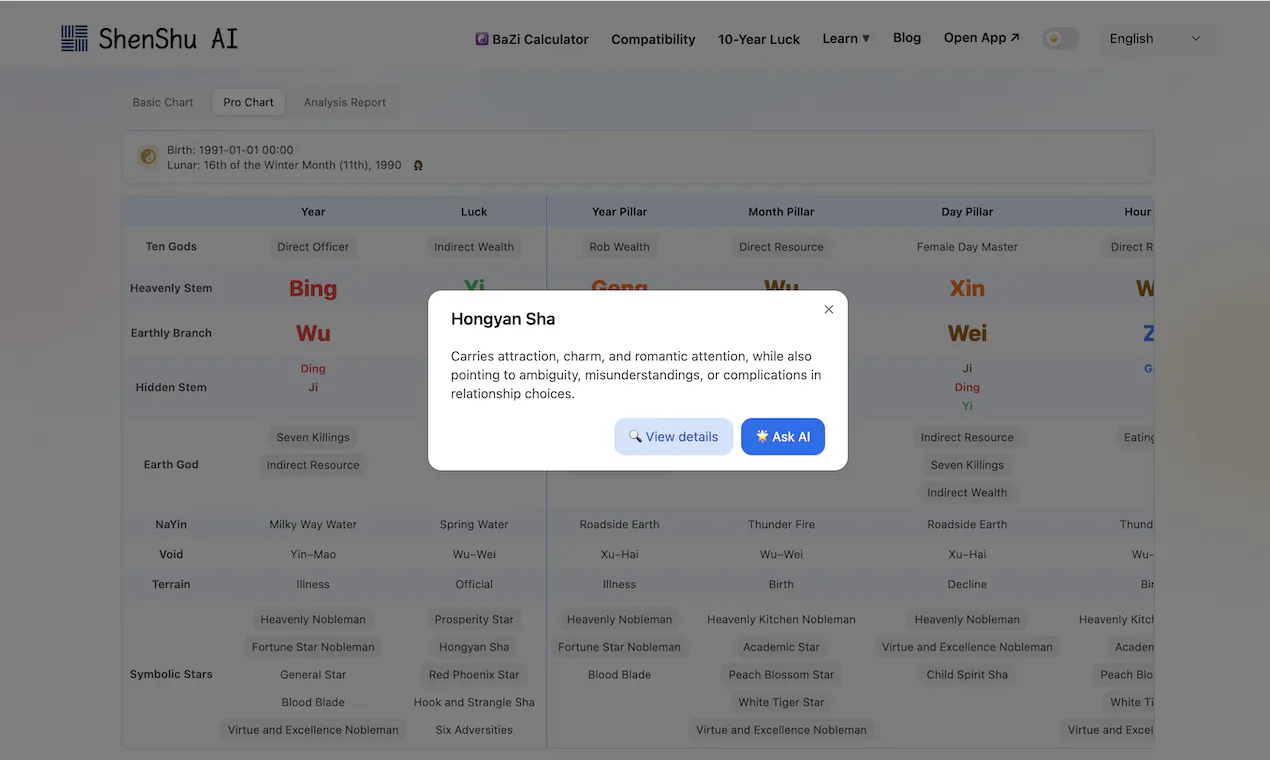Go to the Compatibility page

[x=653, y=39]
